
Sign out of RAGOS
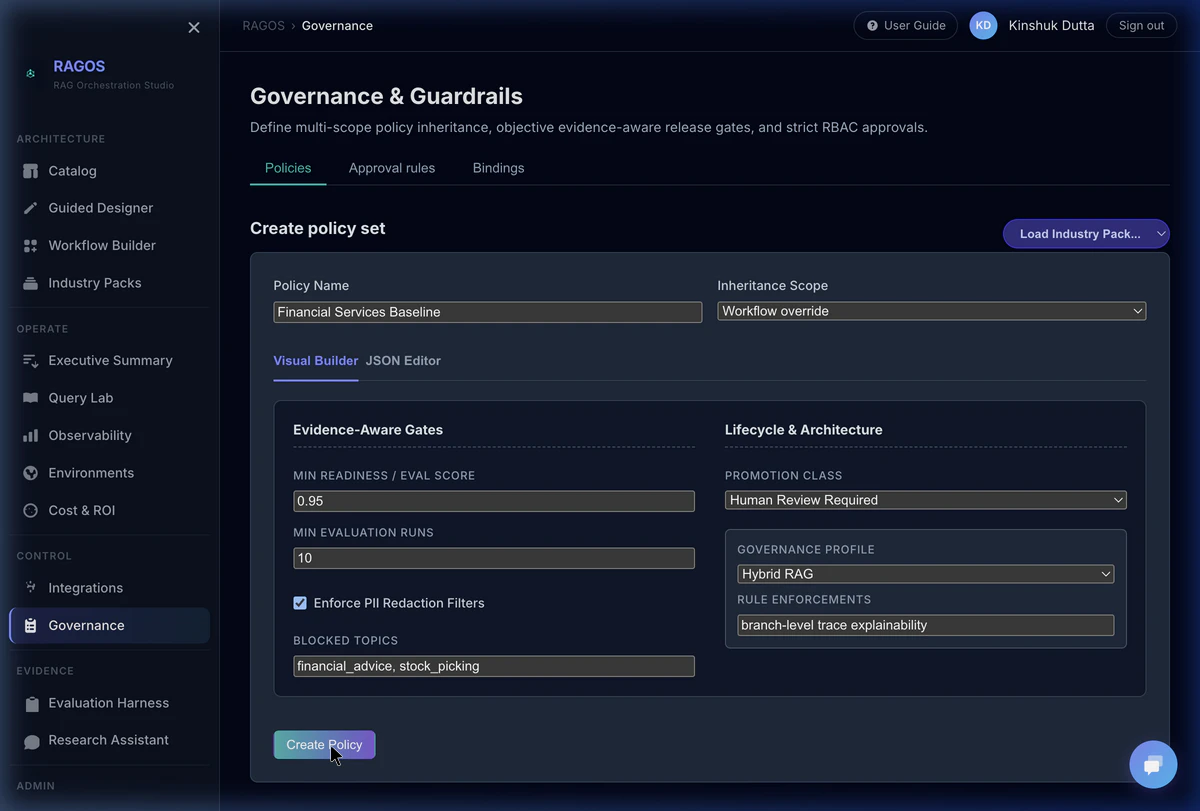click(1141, 25)
